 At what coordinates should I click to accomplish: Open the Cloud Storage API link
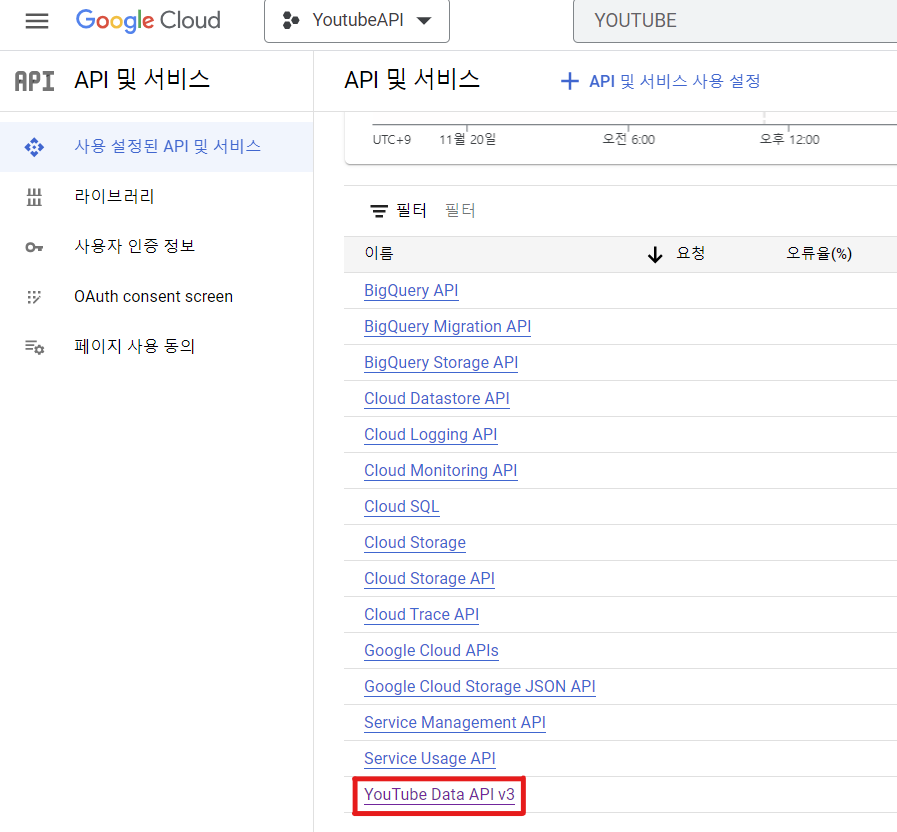[429, 579]
